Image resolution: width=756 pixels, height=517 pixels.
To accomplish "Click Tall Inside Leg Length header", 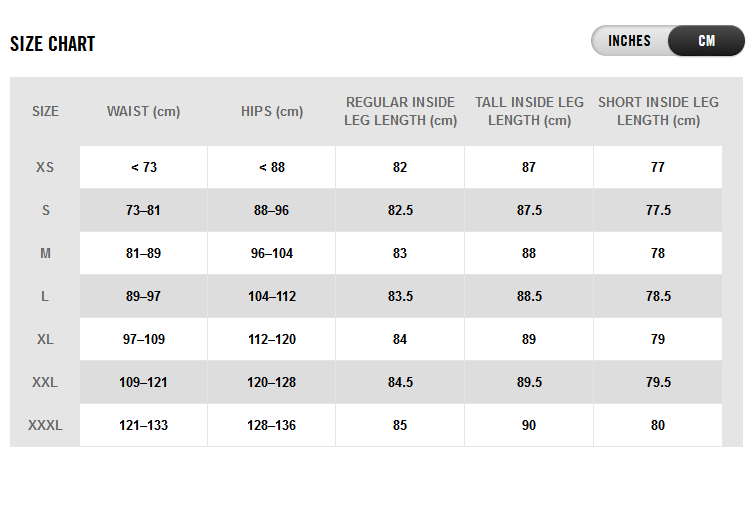I will click(x=529, y=111).
